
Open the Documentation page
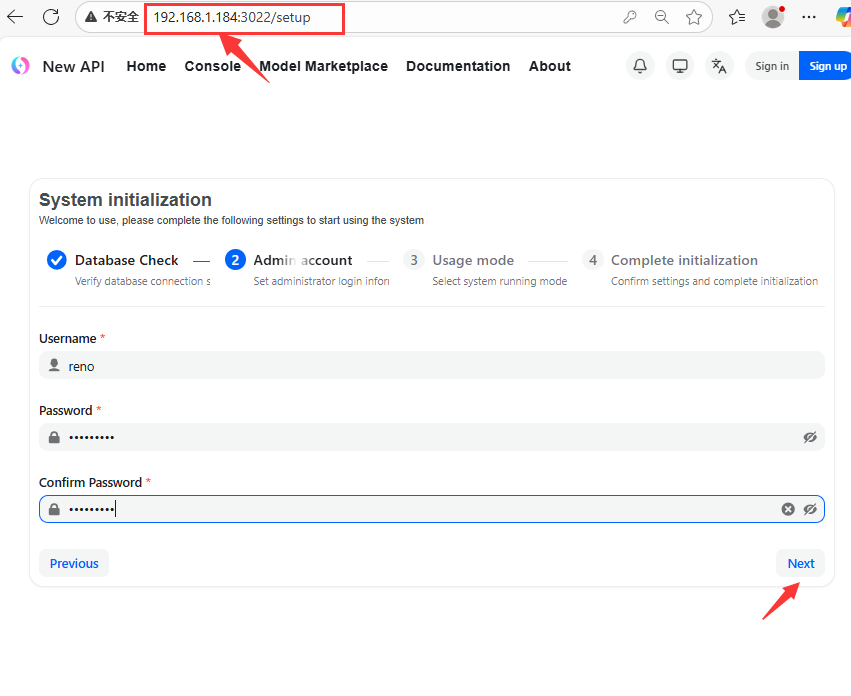458,66
